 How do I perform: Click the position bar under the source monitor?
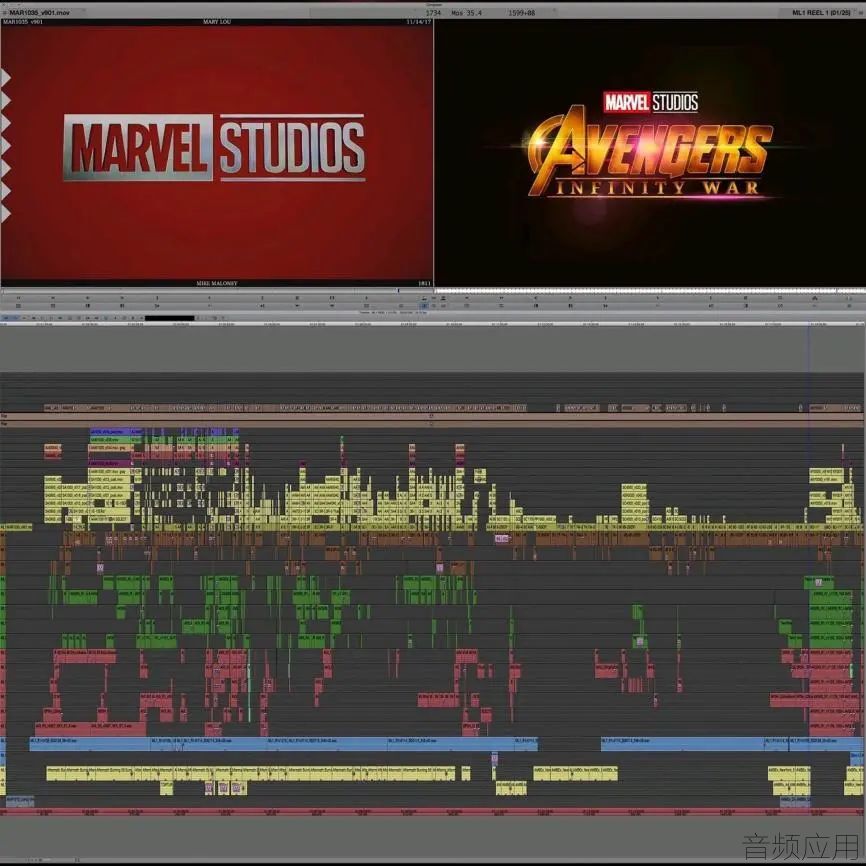point(216,290)
